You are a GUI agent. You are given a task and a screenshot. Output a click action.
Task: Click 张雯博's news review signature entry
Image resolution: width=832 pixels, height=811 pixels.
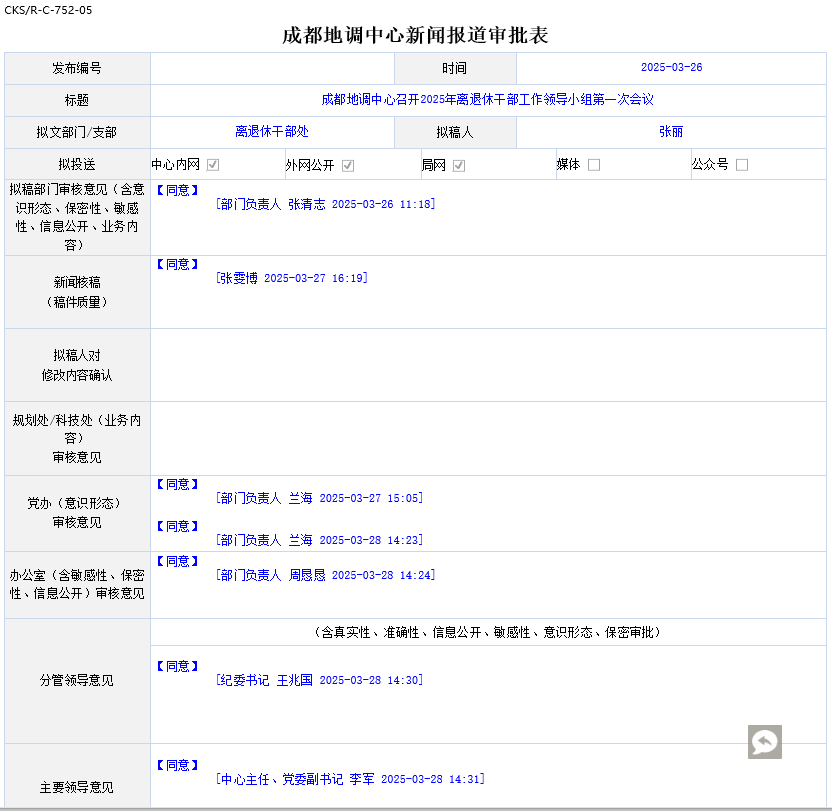pyautogui.click(x=292, y=278)
